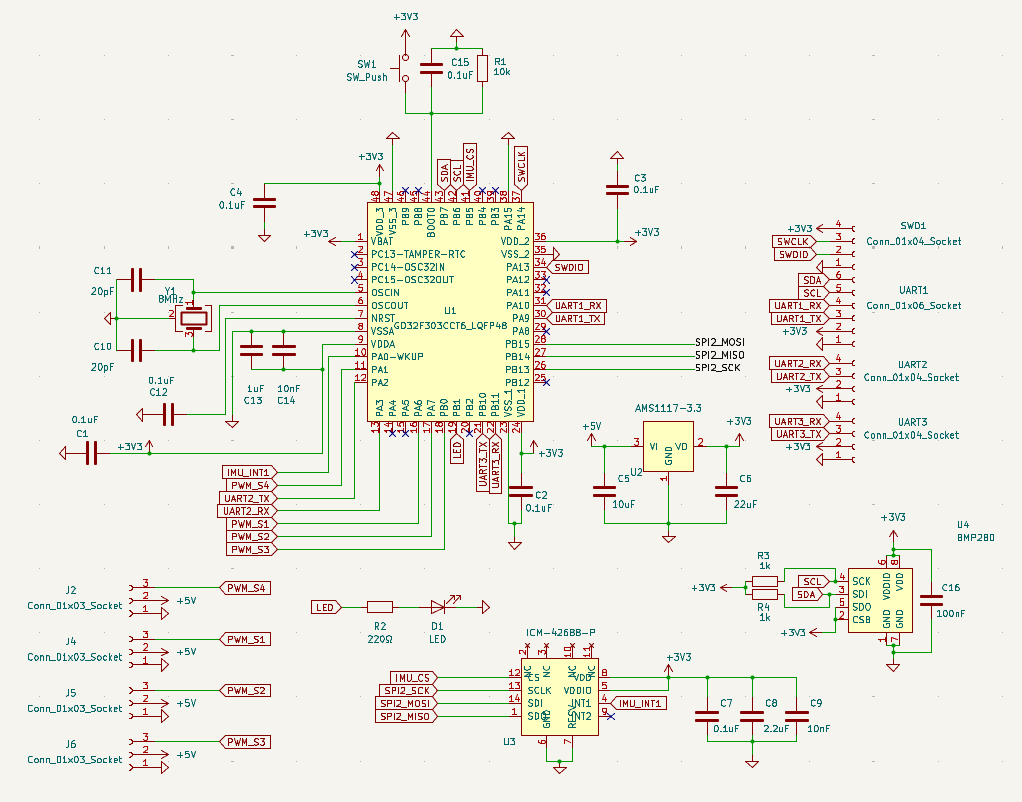Screen dimensions: 1022x802
Task: Select the SDA label on the UART1 connector
Action: click(813, 280)
